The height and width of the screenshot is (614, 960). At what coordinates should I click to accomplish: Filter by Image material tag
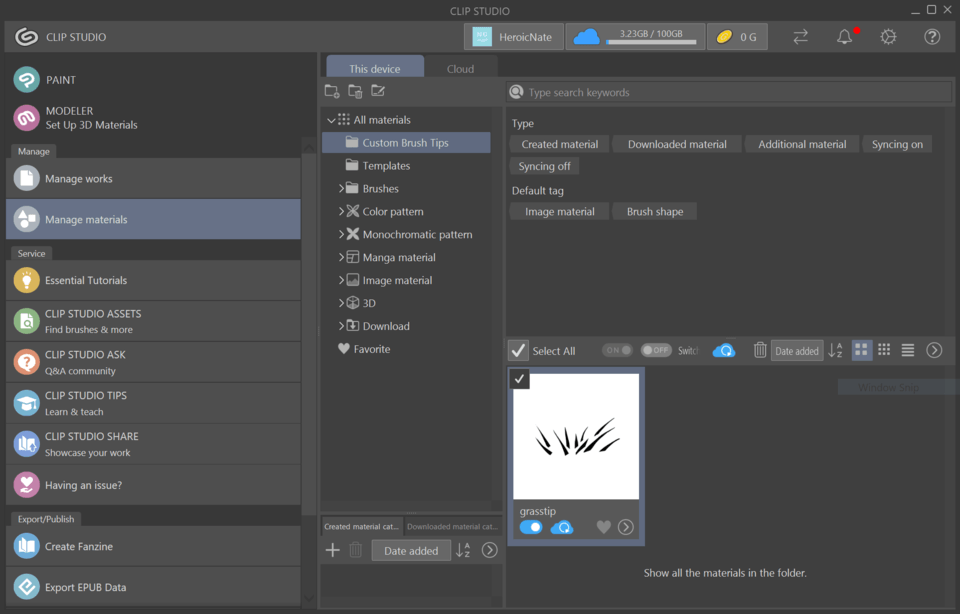(x=560, y=212)
